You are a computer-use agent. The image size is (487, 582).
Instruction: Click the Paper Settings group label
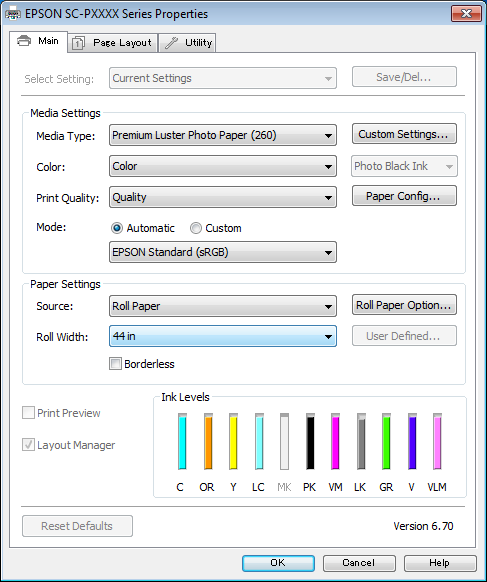(x=65, y=284)
